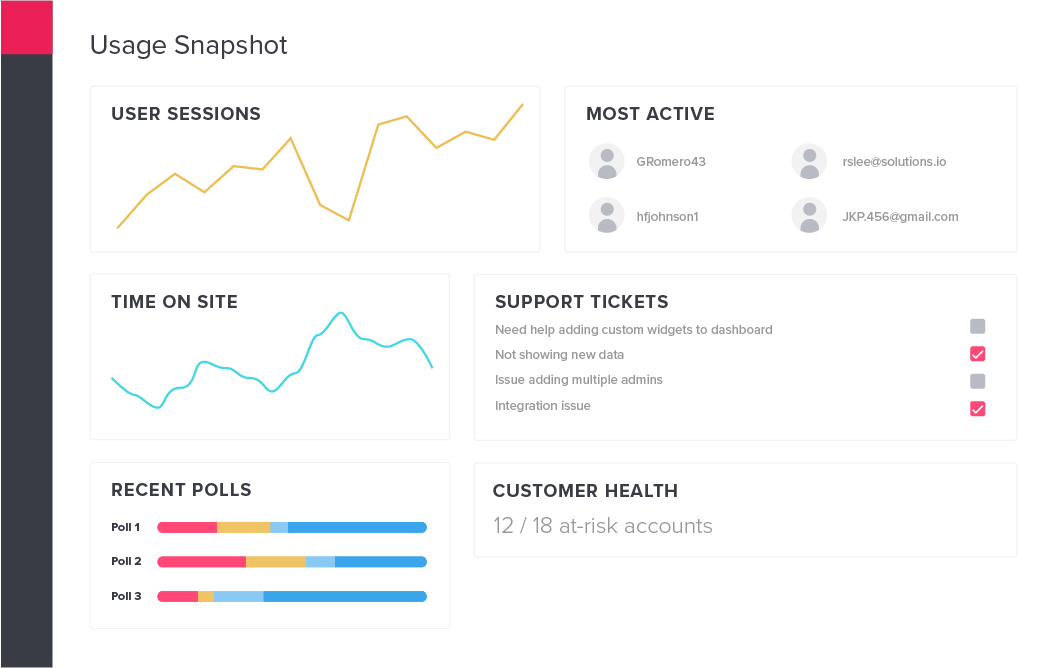Tick the Issue adding multiple admins checkbox
The width and height of the screenshot is (1058, 668).
click(x=977, y=381)
